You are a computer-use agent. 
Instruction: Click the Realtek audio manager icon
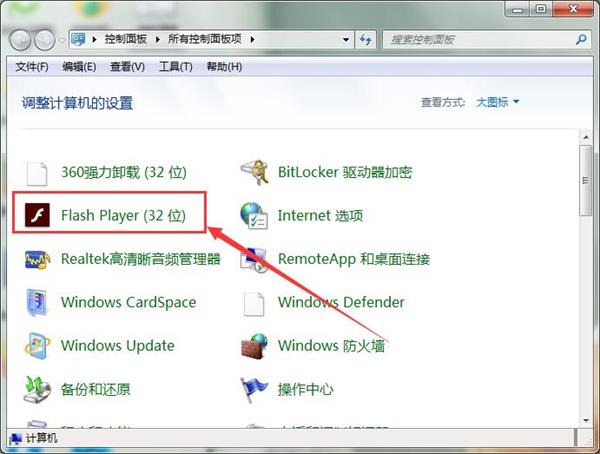pyautogui.click(x=37, y=260)
